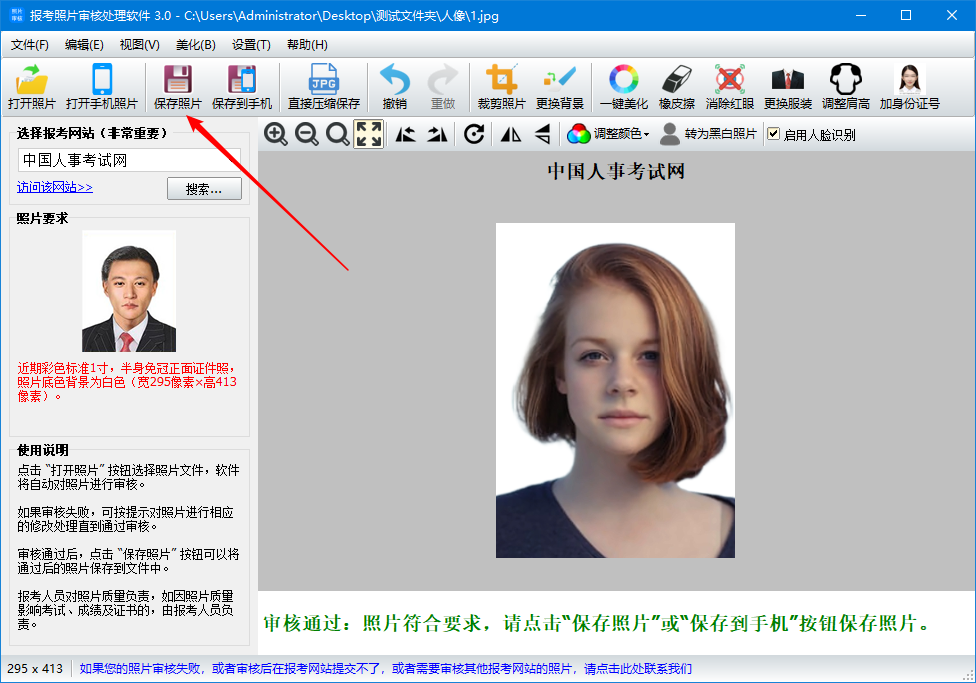Open the Beautify (美化) menu
This screenshot has width=976, height=683.
pos(195,45)
